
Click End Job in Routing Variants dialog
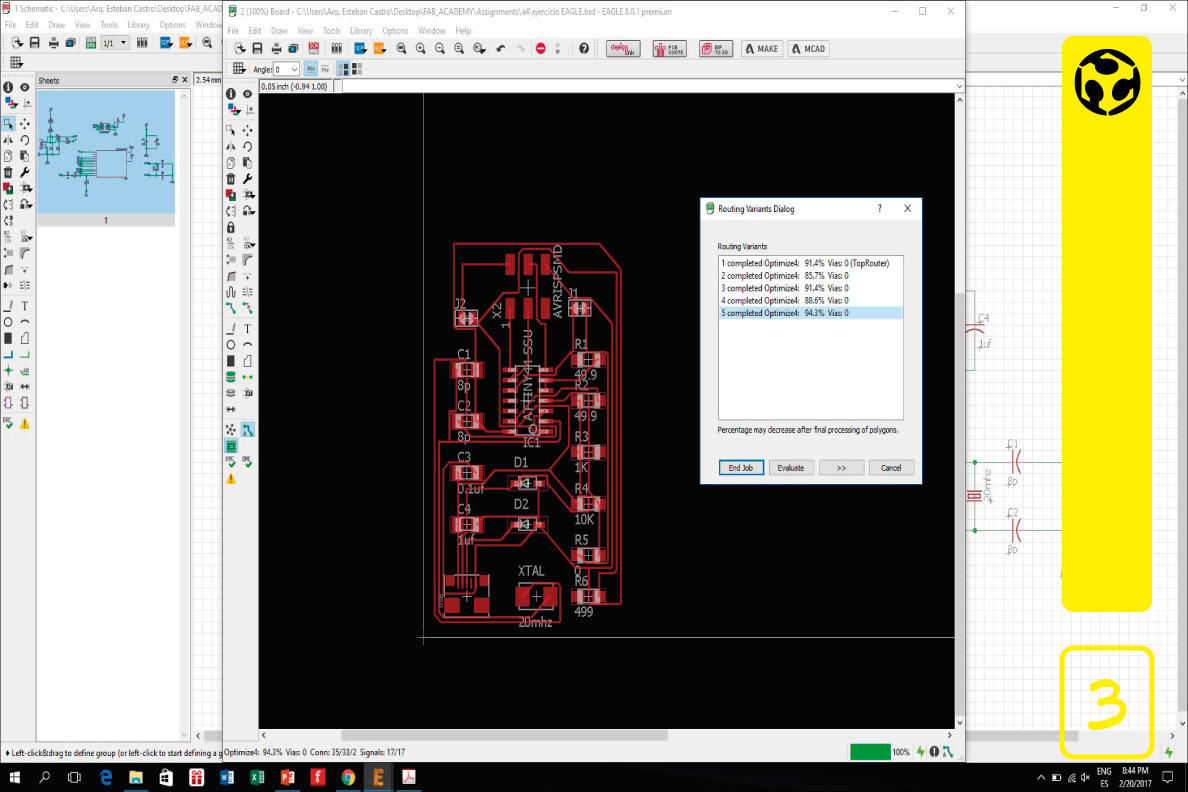point(741,468)
